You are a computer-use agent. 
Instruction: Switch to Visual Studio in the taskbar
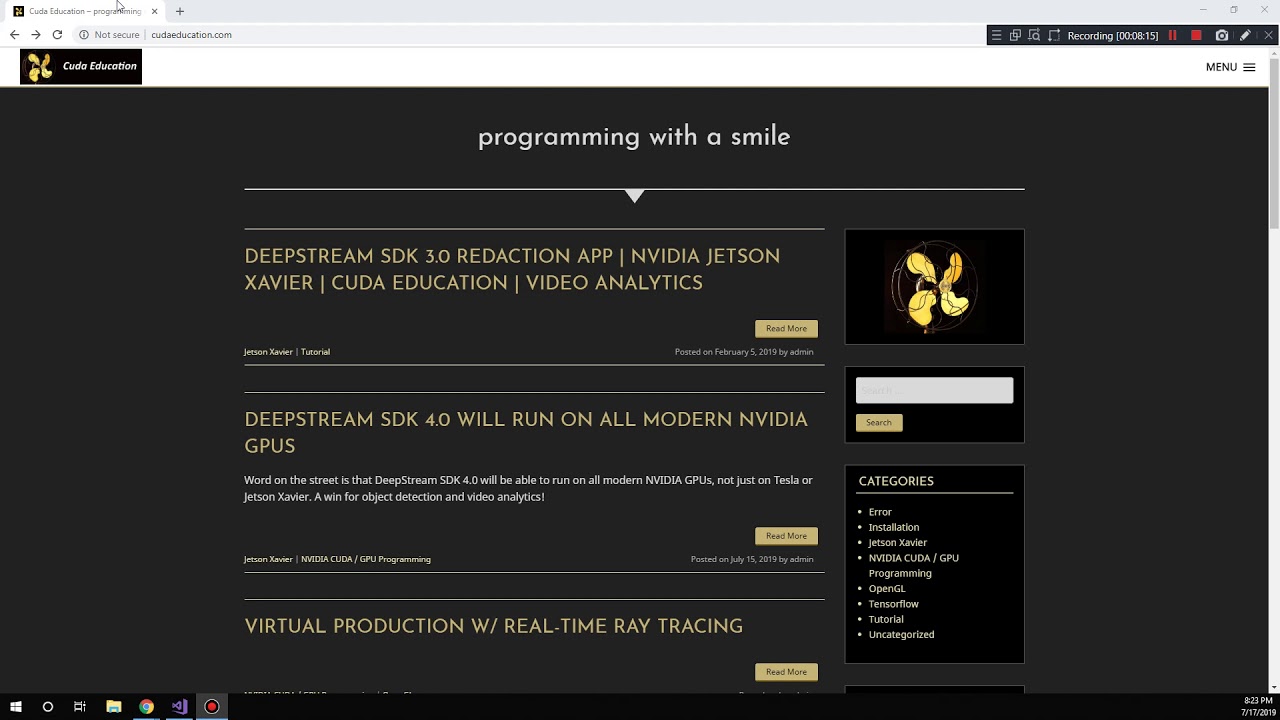(179, 707)
